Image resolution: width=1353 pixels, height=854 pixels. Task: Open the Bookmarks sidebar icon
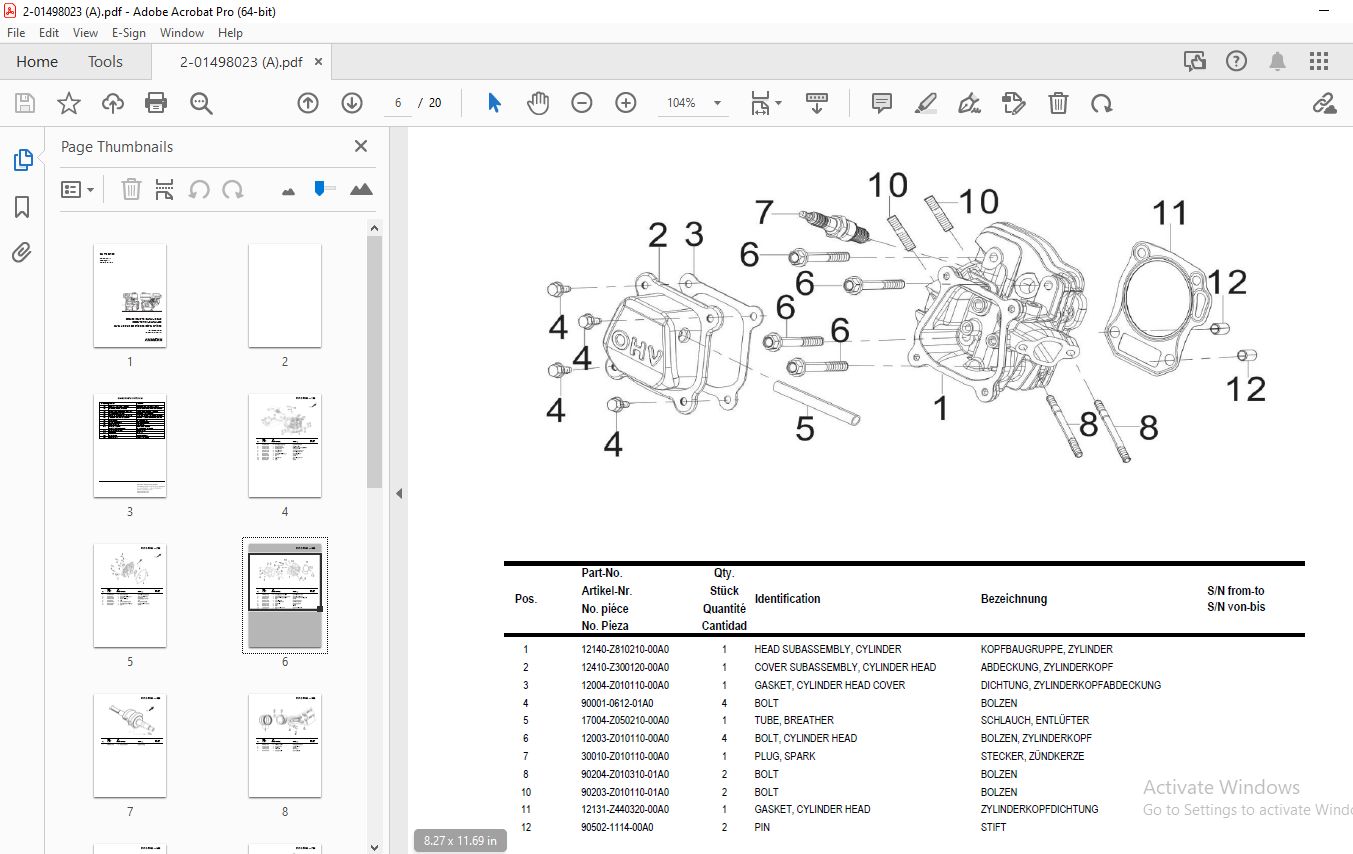click(x=22, y=207)
